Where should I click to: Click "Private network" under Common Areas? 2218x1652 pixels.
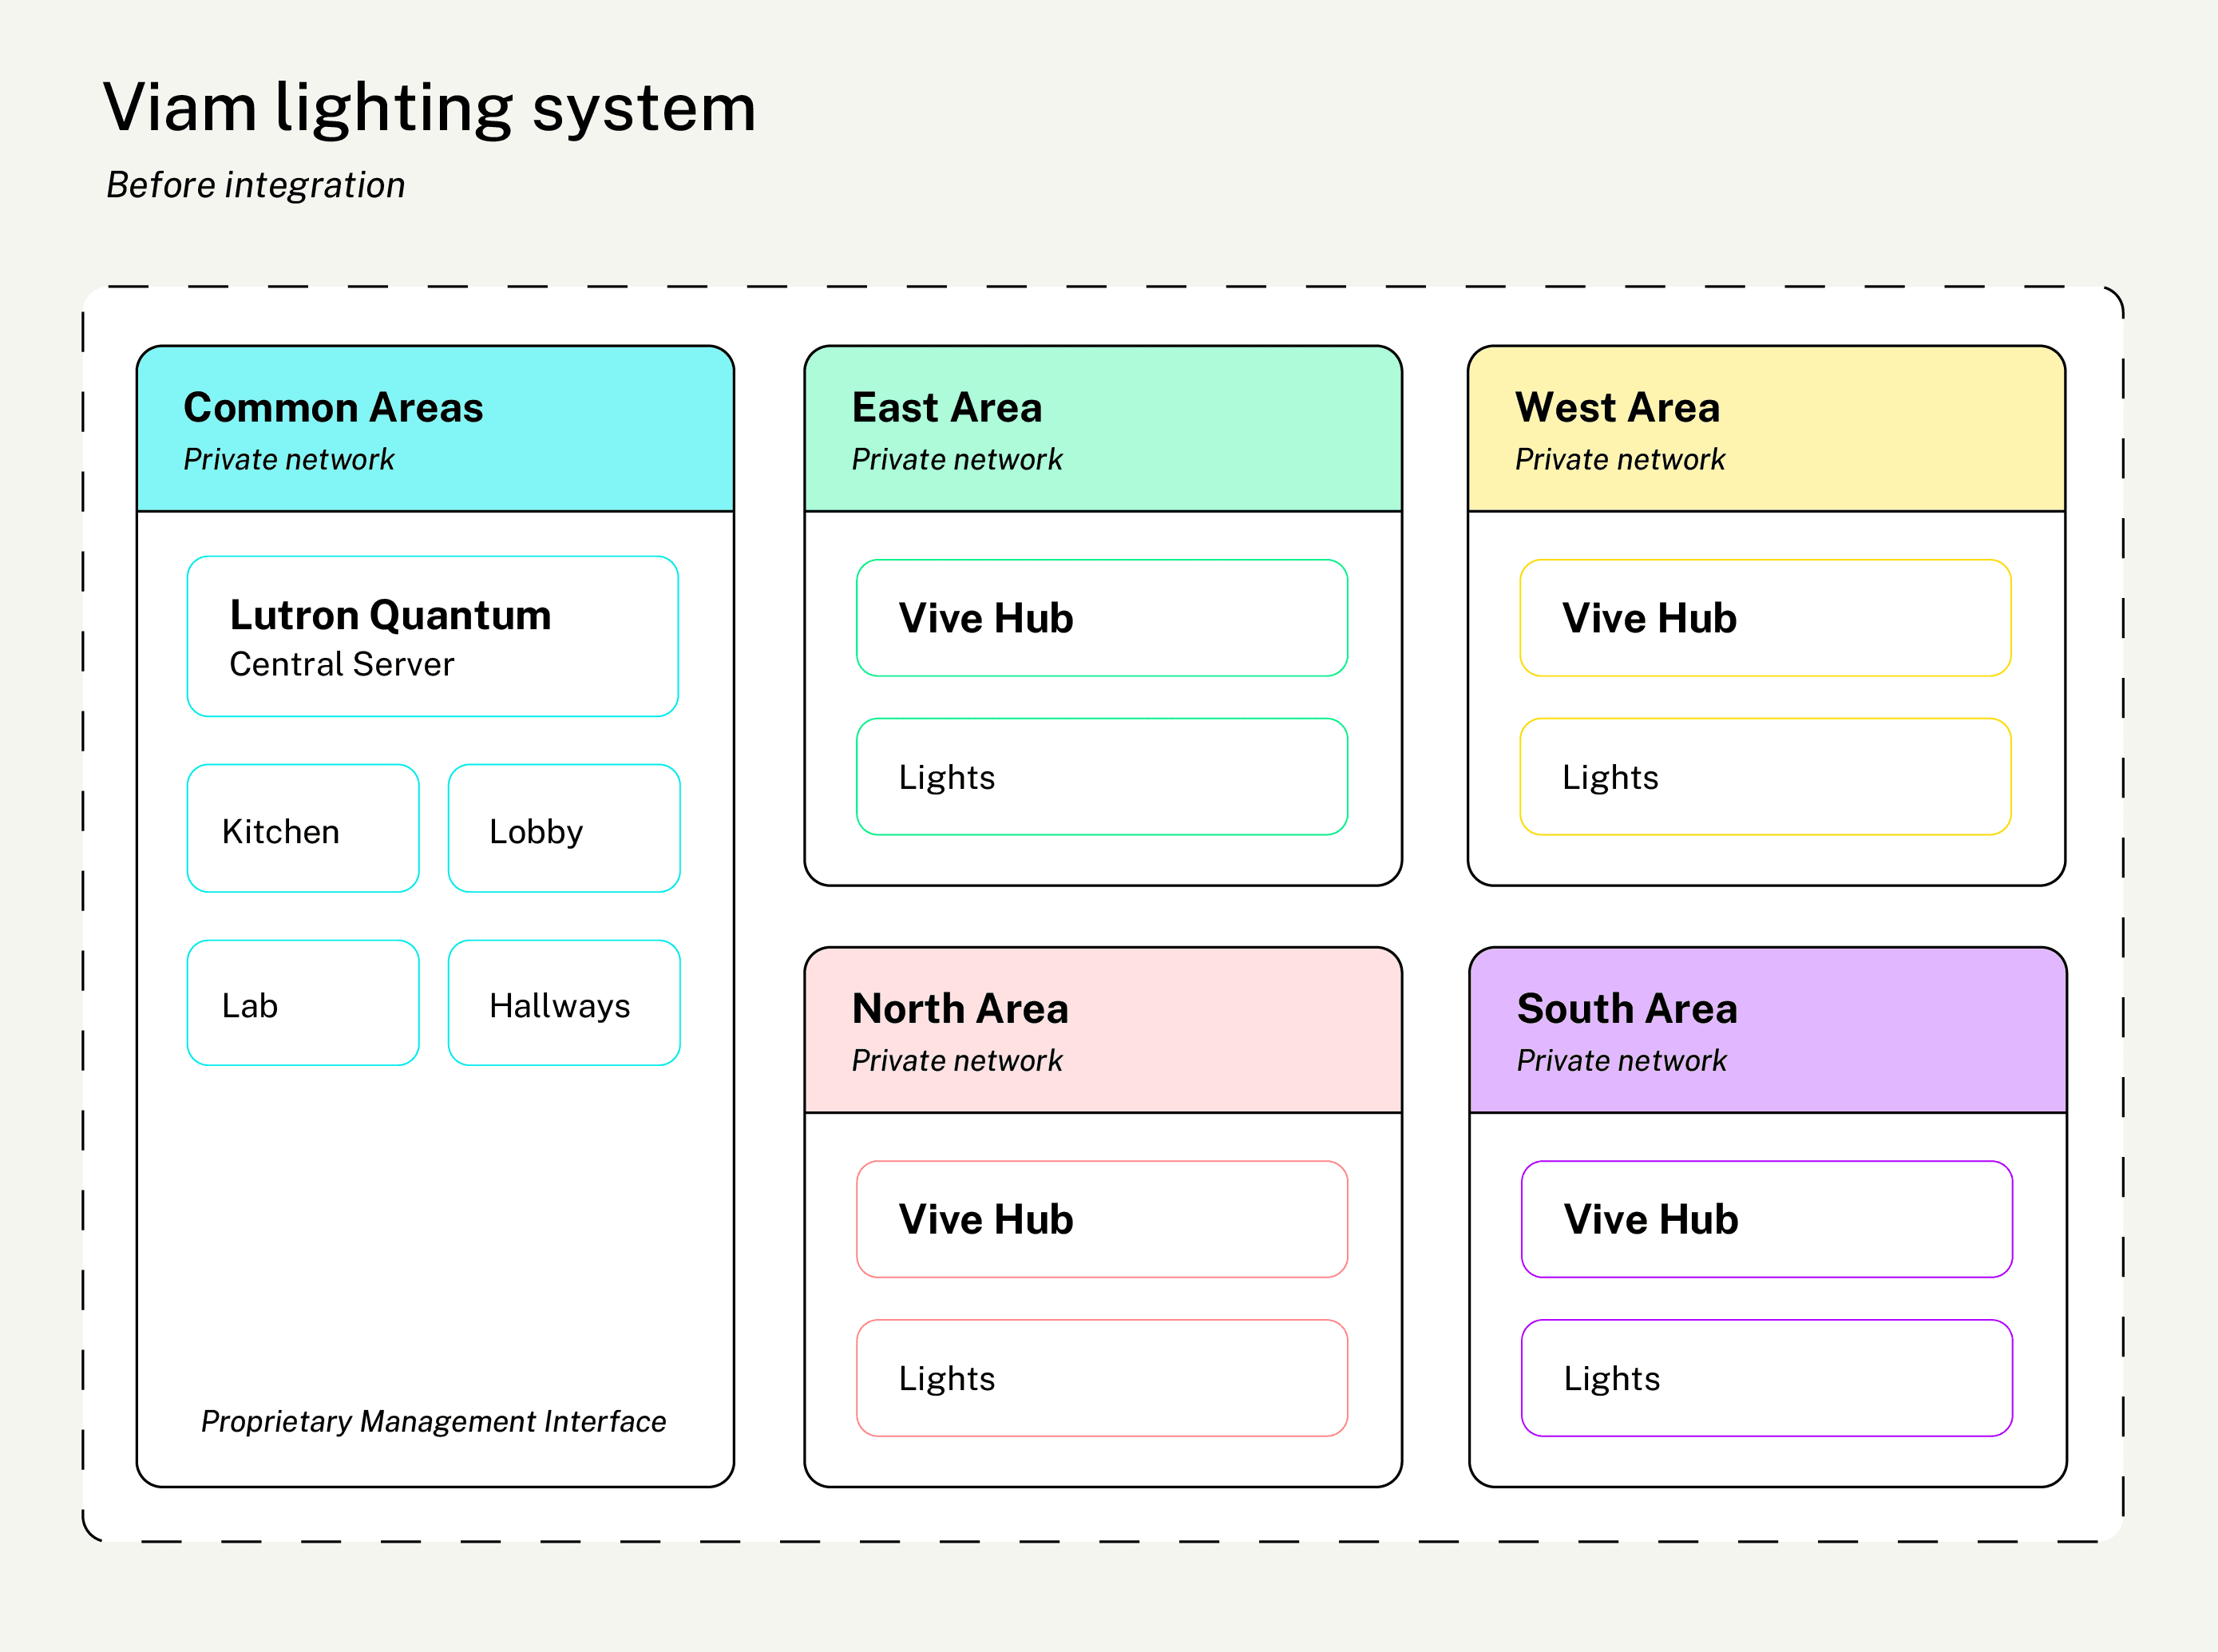click(x=289, y=459)
